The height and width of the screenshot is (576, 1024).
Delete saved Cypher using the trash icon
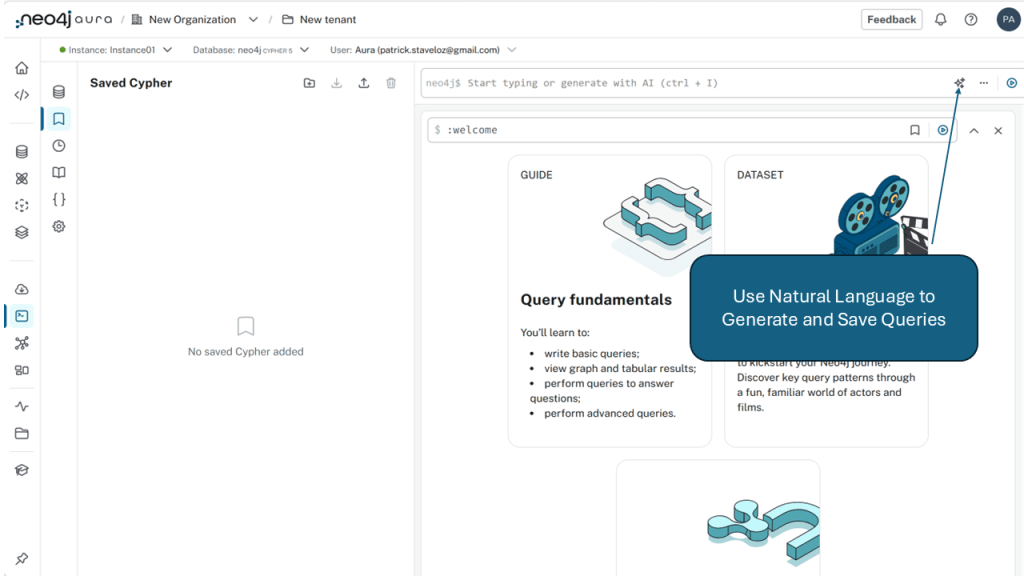391,83
